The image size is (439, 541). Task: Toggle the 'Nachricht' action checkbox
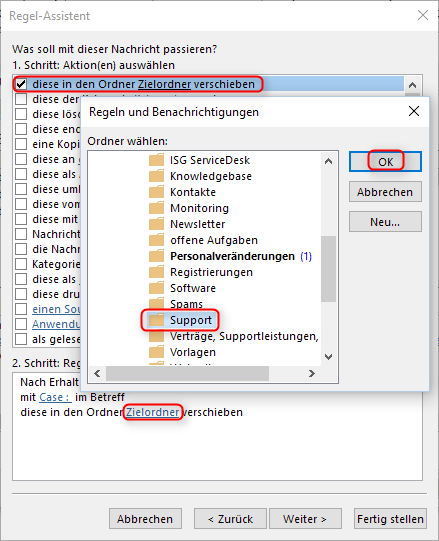coord(21,234)
